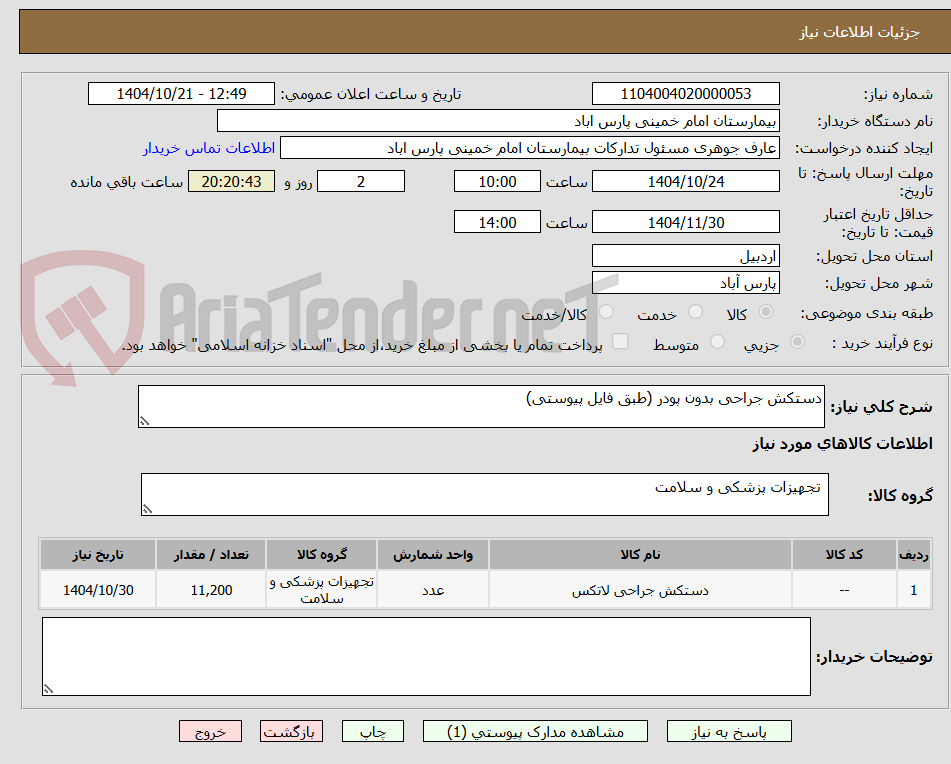This screenshot has width=951, height=764.
Task: Click the چاپ print button
Action: [372, 731]
